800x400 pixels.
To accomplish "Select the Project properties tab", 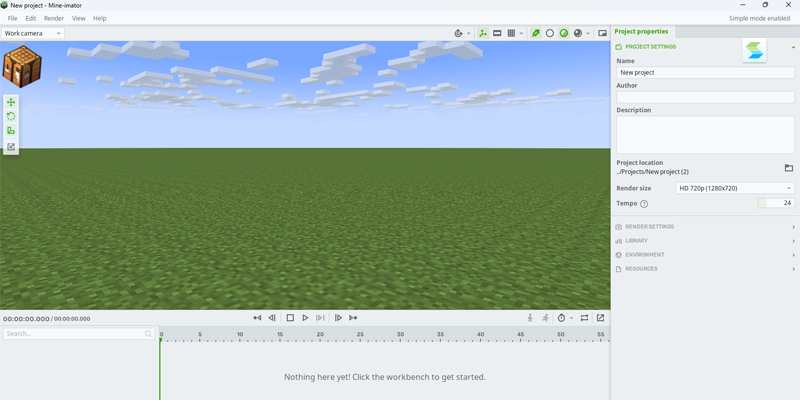I will tap(641, 32).
